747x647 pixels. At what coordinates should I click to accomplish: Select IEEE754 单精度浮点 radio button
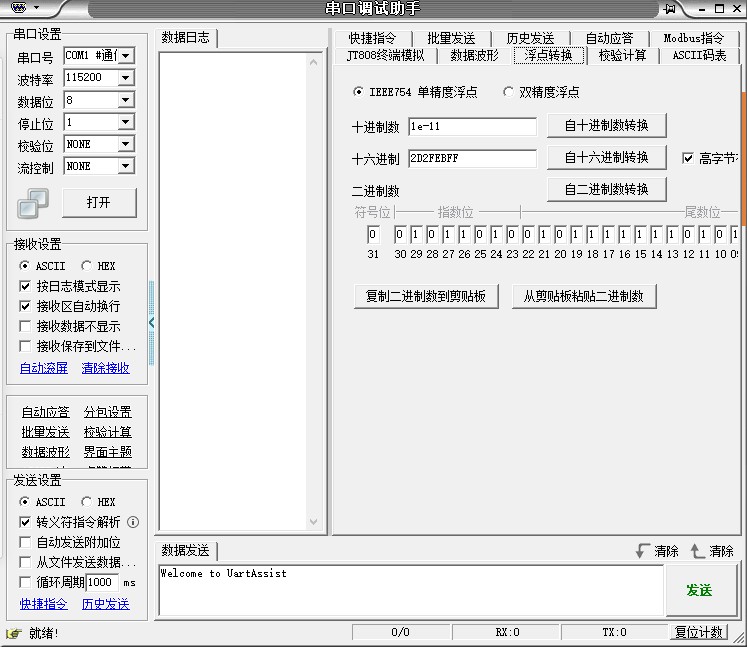358,91
